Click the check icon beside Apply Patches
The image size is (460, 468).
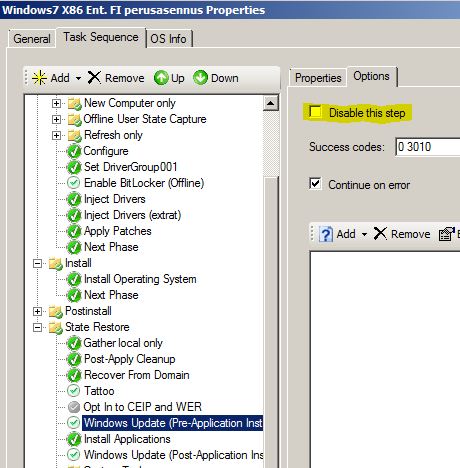click(74, 231)
